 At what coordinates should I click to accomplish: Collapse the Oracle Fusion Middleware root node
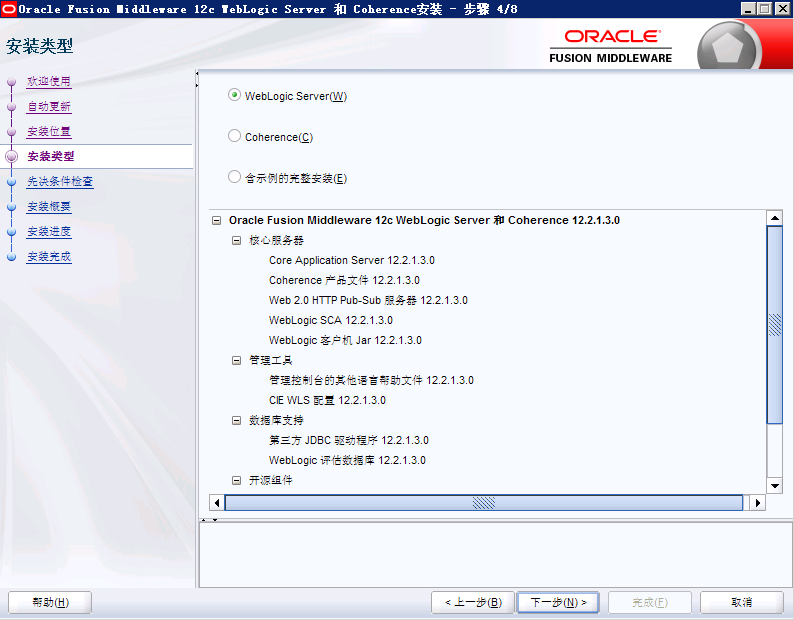pos(217,220)
